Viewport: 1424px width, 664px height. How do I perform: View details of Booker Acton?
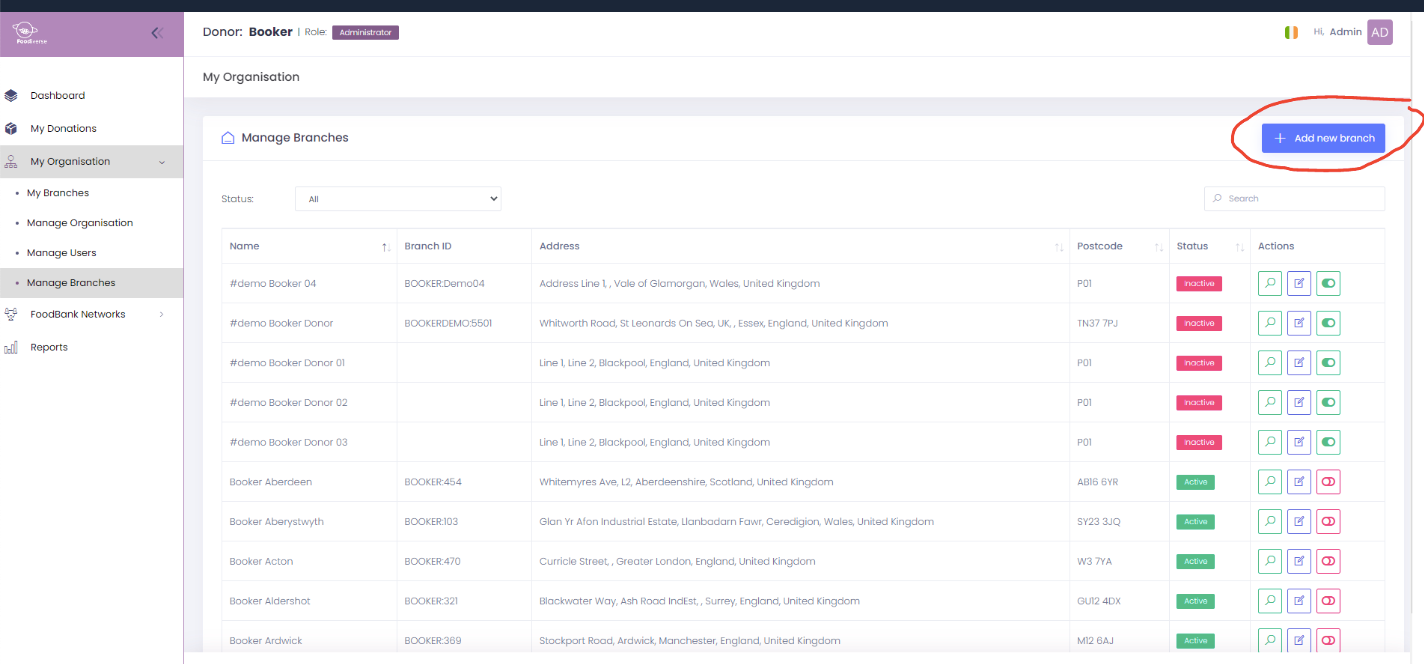[1269, 561]
